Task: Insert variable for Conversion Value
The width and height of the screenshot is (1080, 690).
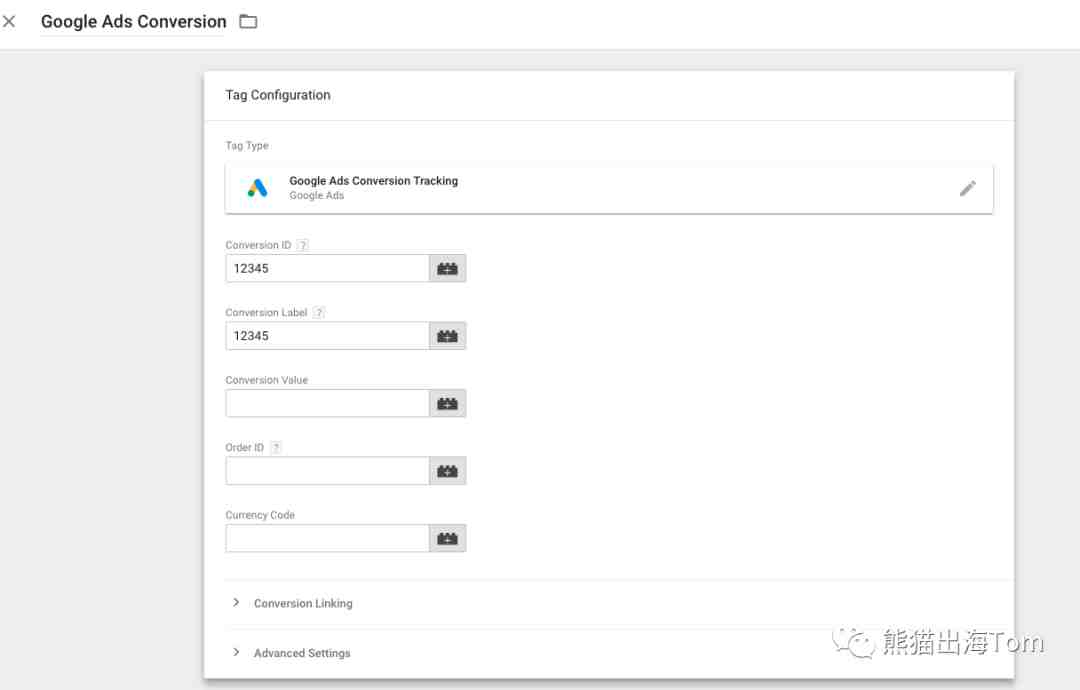Action: coord(448,404)
